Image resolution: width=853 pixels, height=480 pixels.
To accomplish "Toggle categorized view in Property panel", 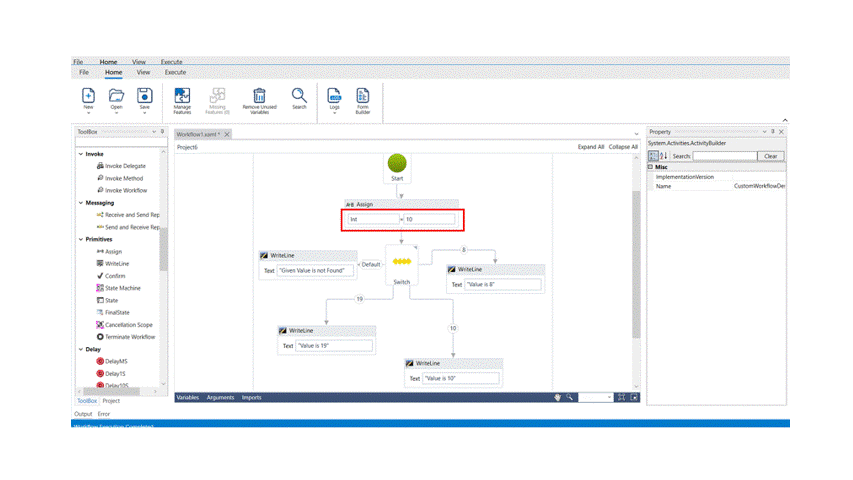I will (x=654, y=156).
